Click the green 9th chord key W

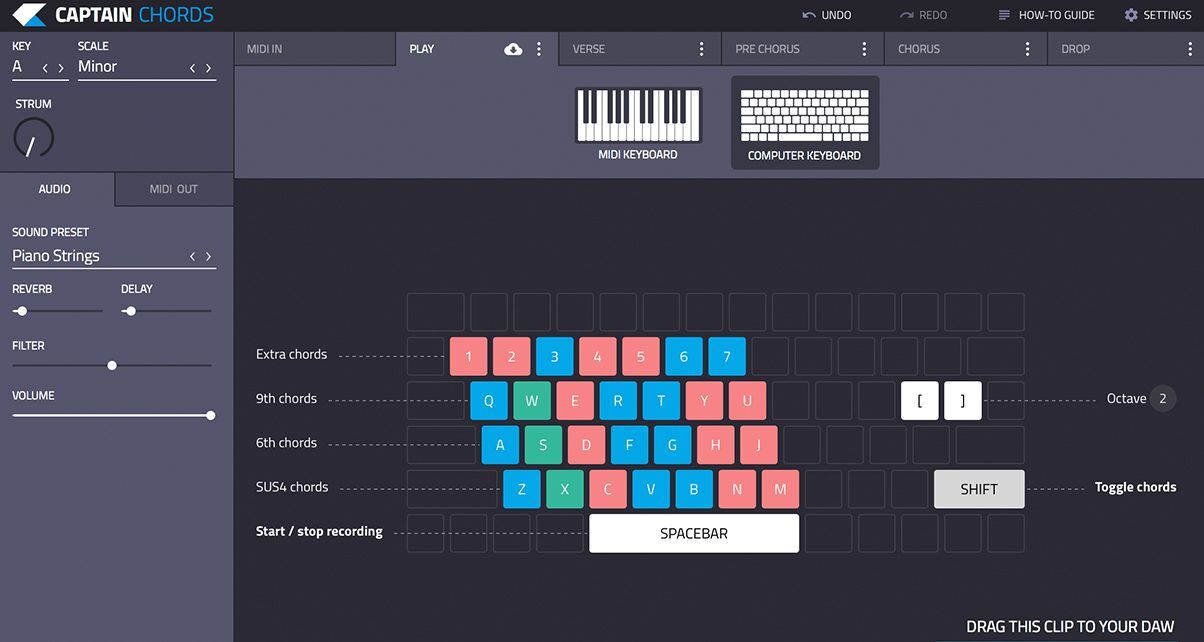pyautogui.click(x=532, y=400)
